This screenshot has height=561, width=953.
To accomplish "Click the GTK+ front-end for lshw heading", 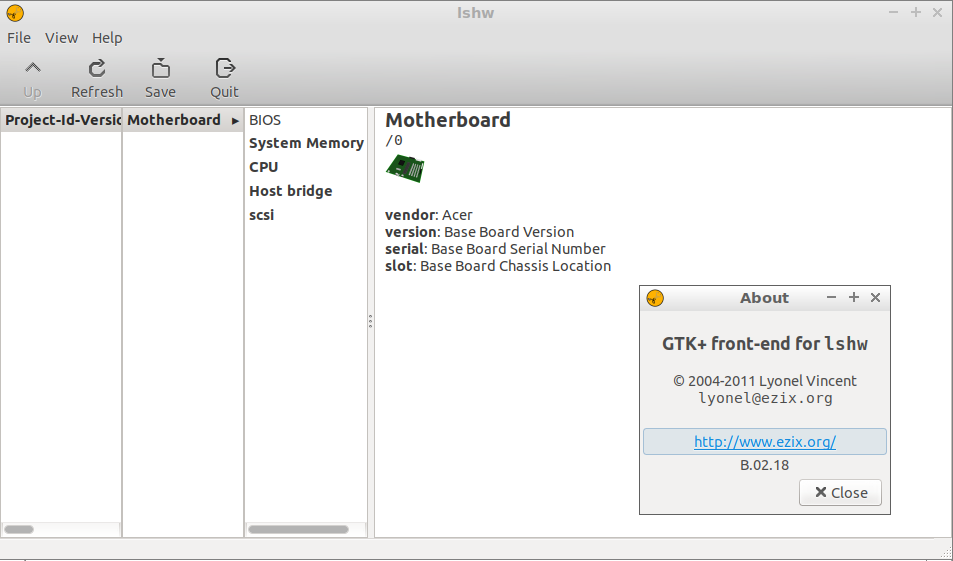I will 765,343.
